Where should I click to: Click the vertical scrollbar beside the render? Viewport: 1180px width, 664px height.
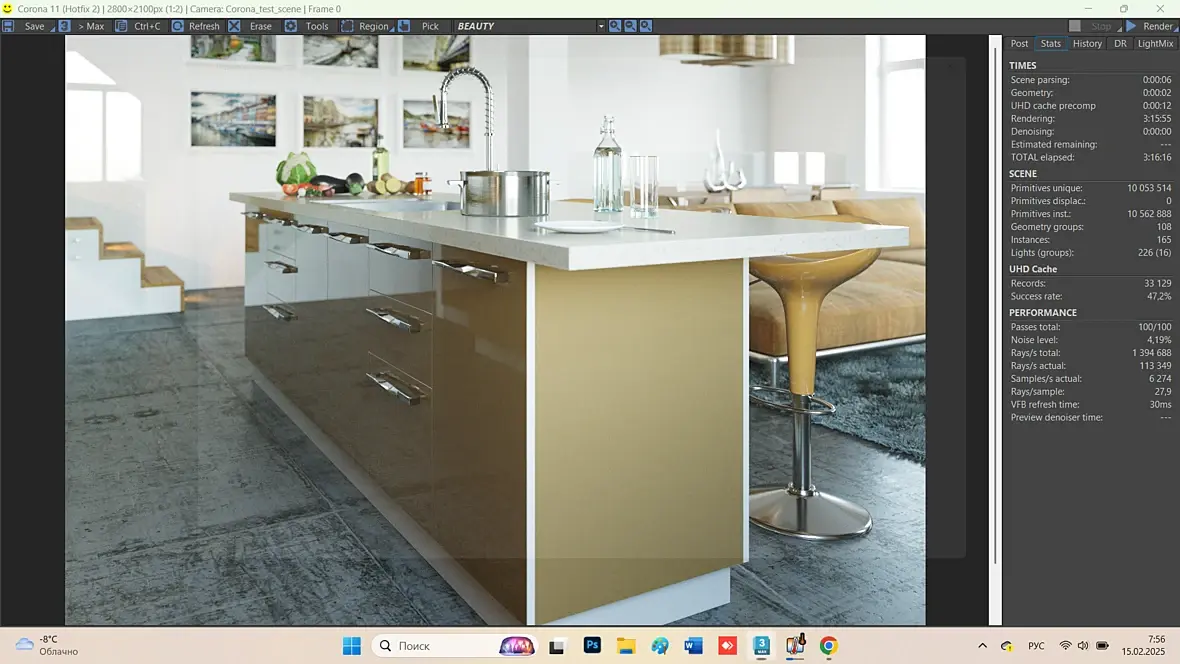[995, 330]
